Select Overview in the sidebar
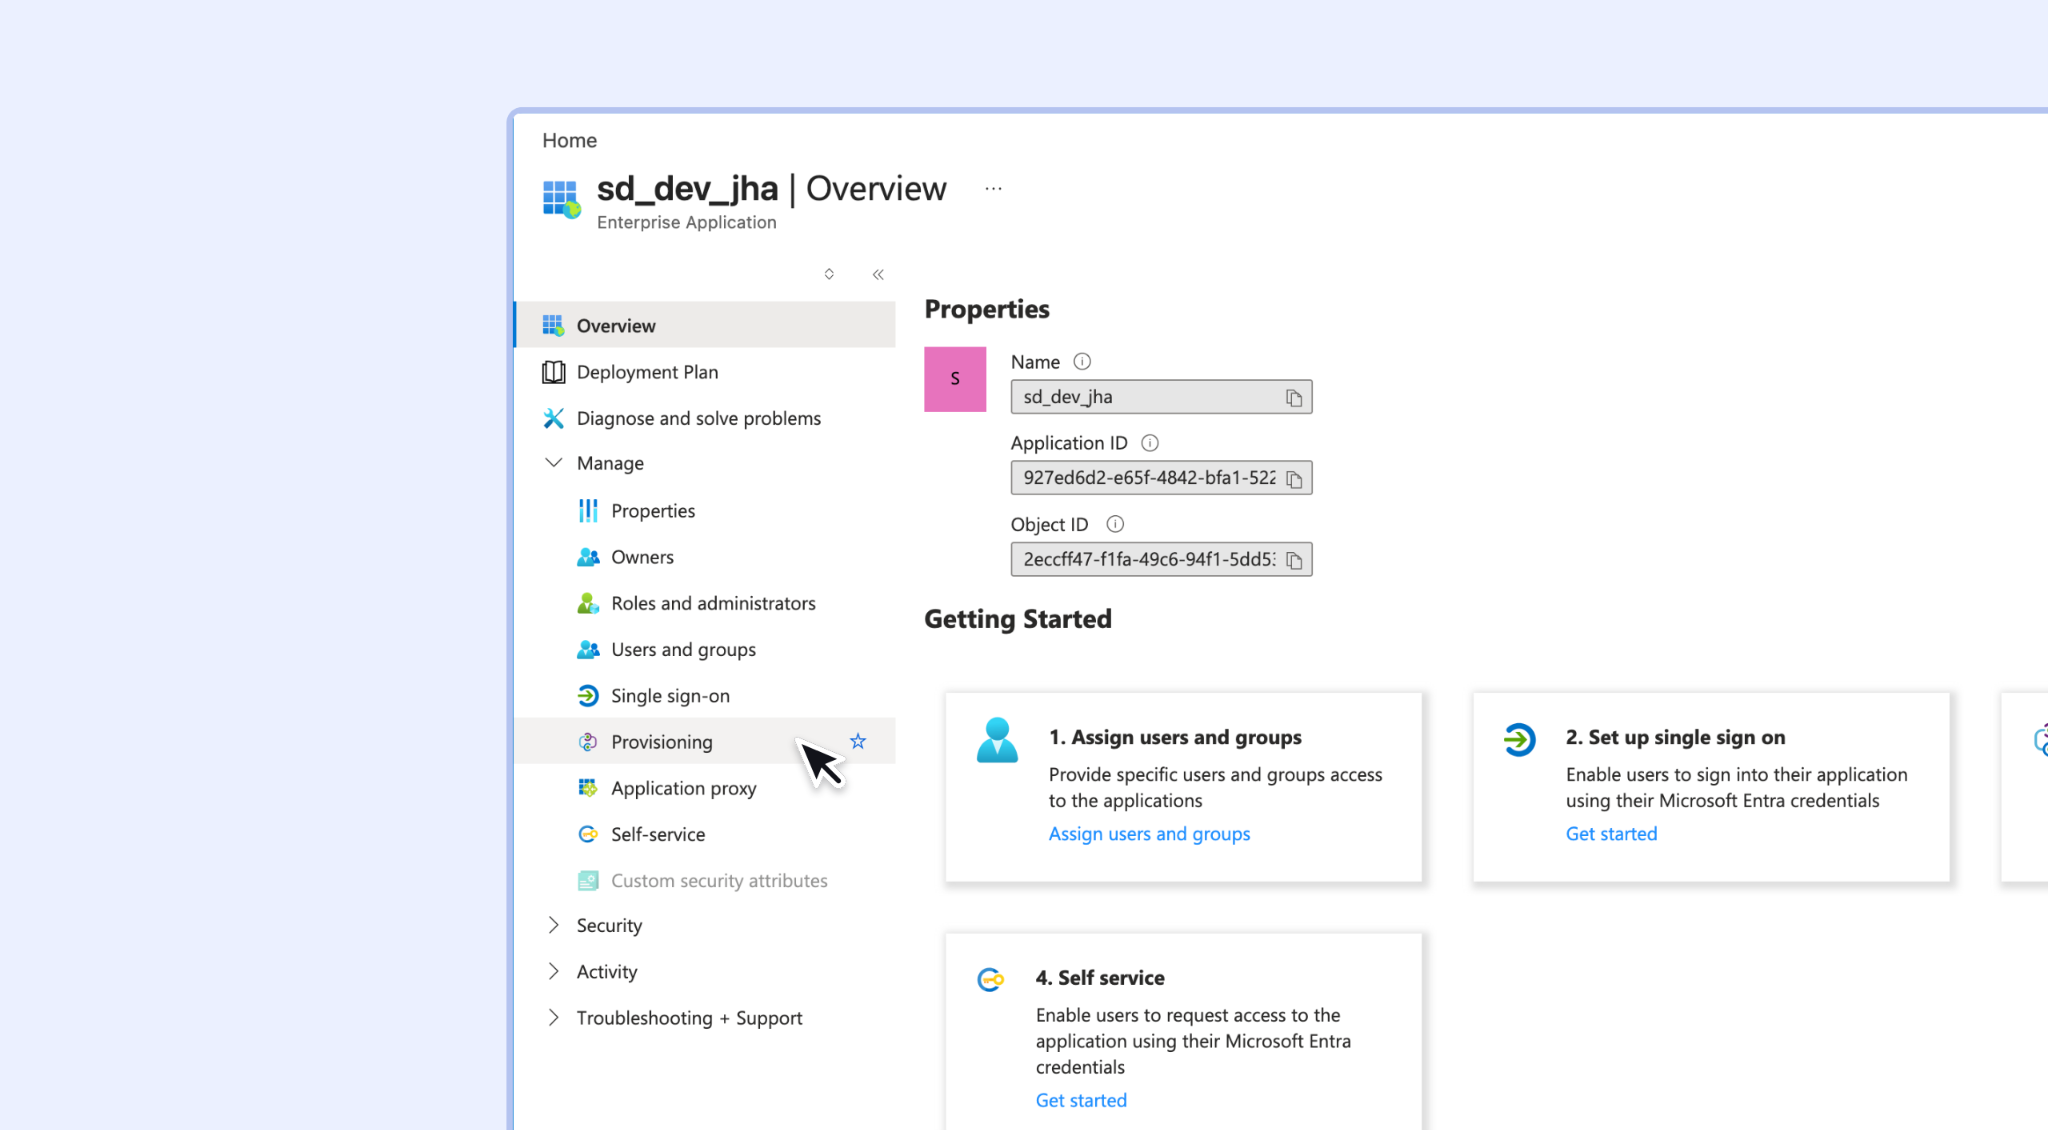Viewport: 2048px width, 1130px height. (705, 325)
